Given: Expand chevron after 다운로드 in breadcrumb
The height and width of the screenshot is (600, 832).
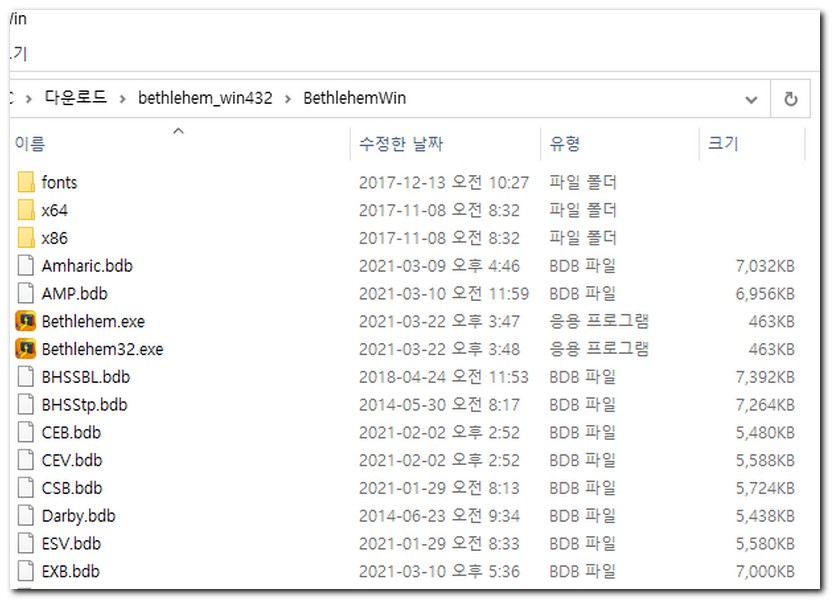Looking at the screenshot, I should coord(123,99).
